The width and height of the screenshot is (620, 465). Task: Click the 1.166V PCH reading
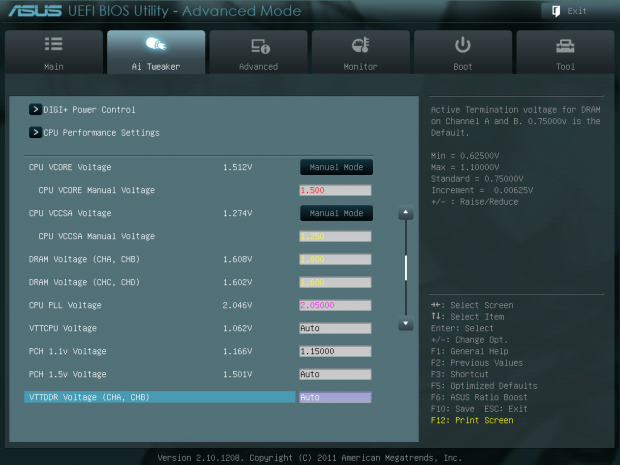(x=238, y=351)
